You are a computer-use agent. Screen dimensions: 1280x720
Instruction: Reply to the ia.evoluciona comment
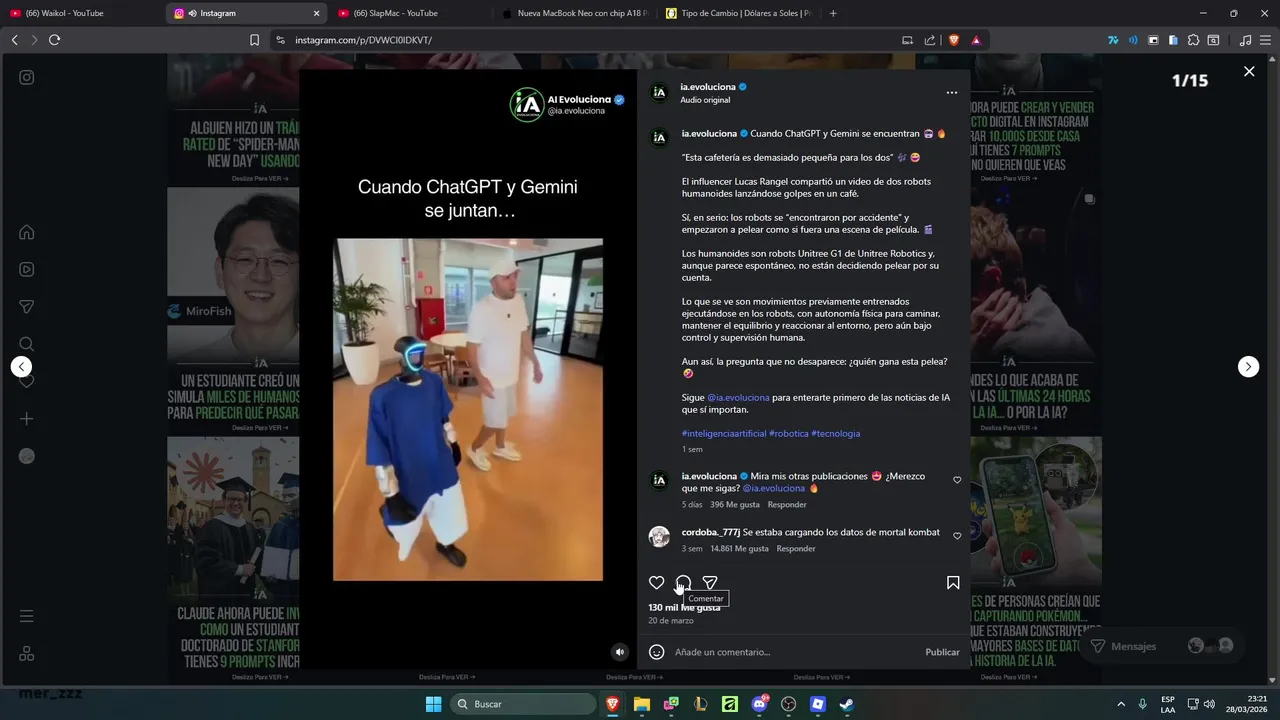pos(787,504)
